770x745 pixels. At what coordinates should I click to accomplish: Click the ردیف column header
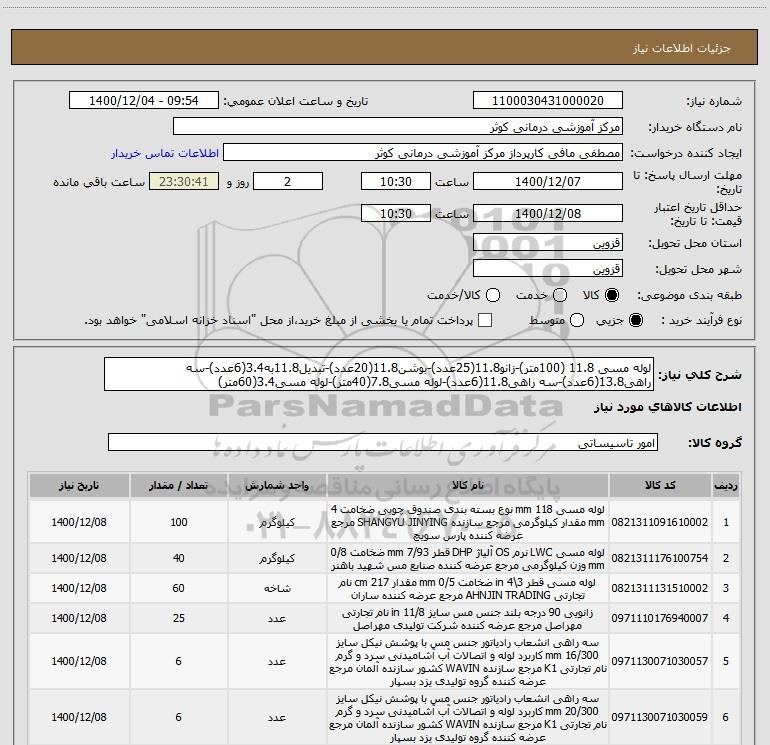(x=726, y=486)
